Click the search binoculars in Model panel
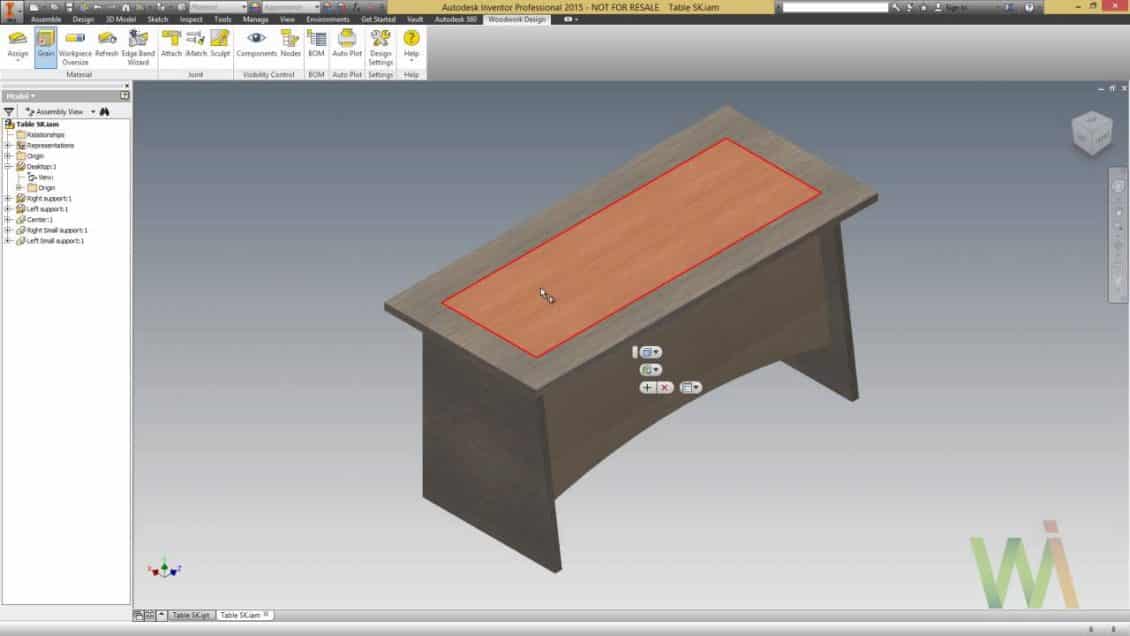Viewport: 1130px width, 636px height. (x=104, y=111)
